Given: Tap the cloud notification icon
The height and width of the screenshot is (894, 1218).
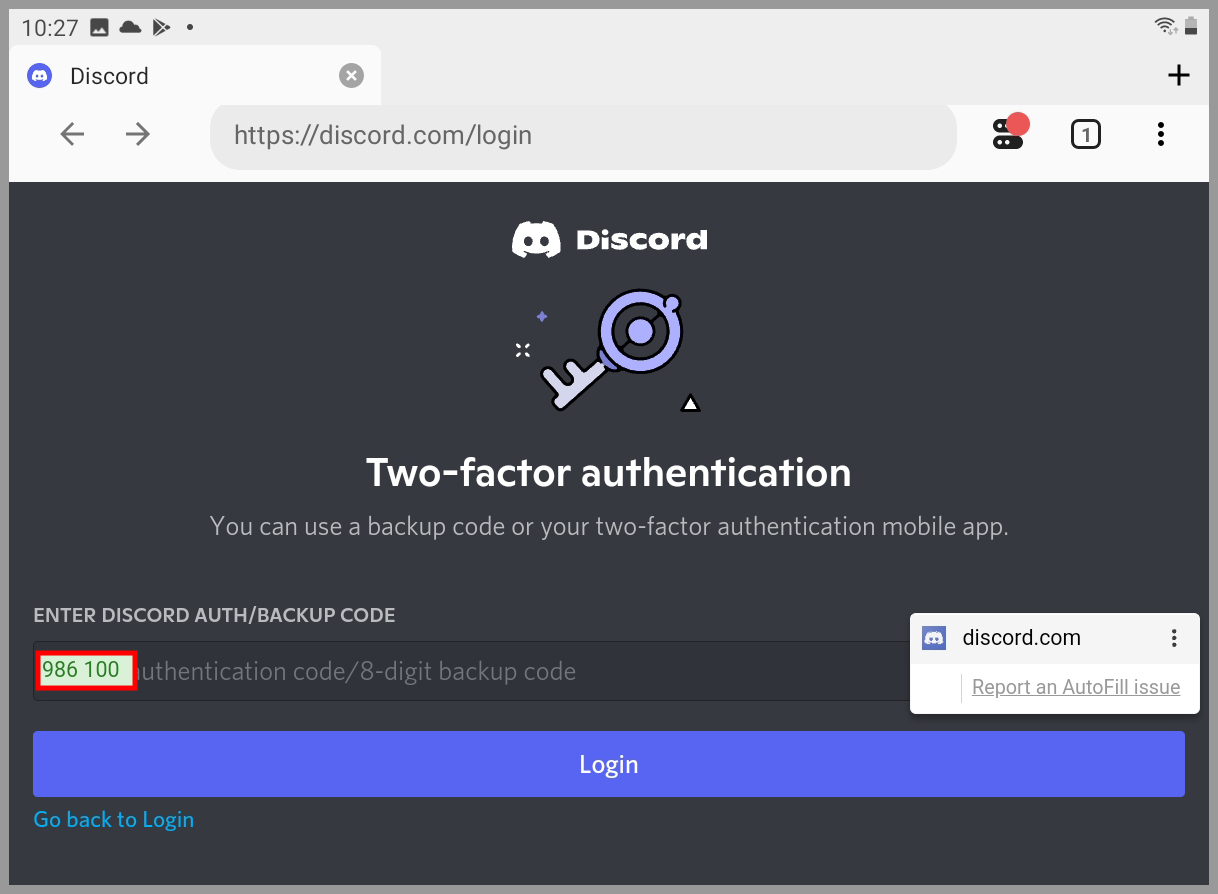Looking at the screenshot, I should click(130, 28).
